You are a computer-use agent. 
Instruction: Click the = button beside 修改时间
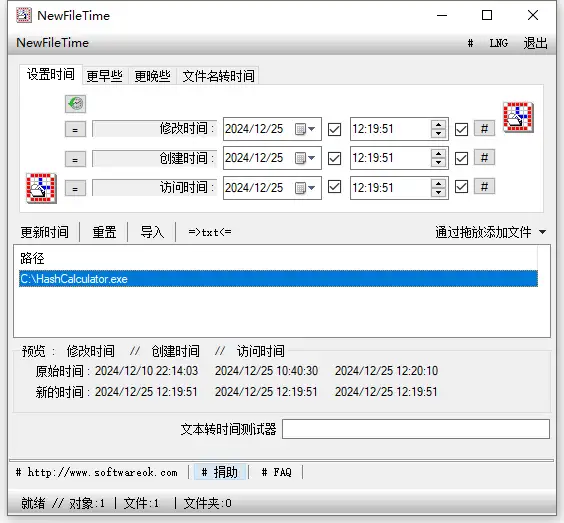(75, 129)
